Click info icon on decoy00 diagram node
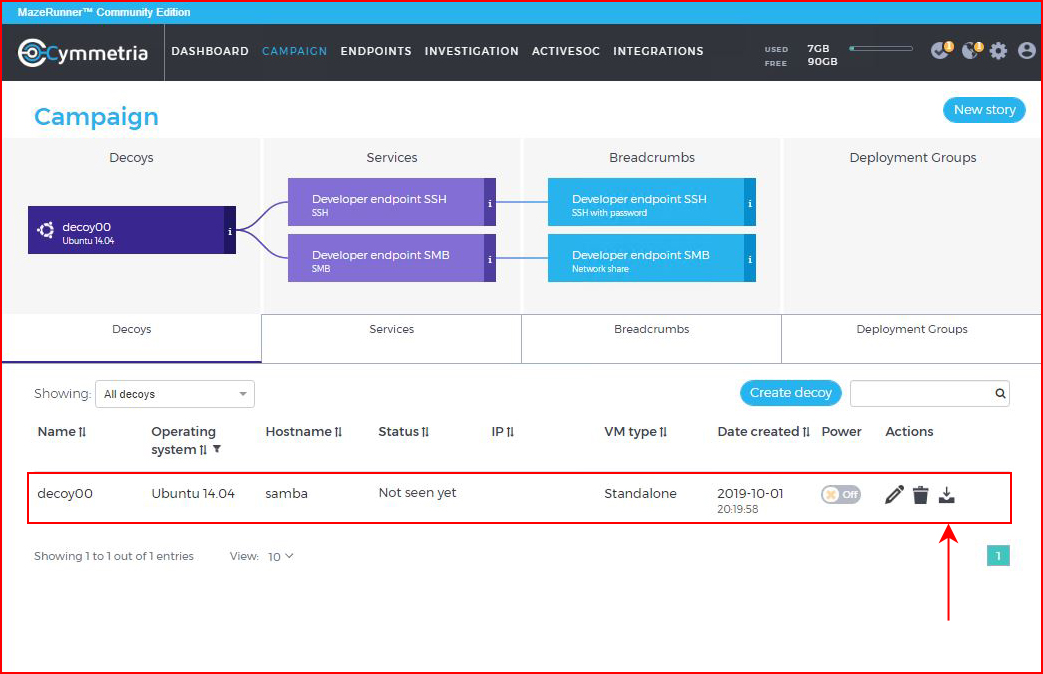Screen dimensions: 1043x674 point(230,230)
